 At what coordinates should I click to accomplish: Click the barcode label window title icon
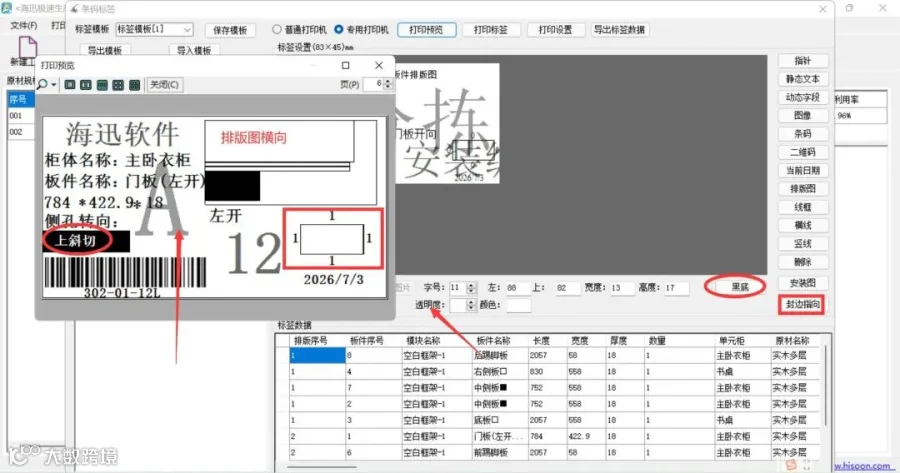[x=75, y=9]
